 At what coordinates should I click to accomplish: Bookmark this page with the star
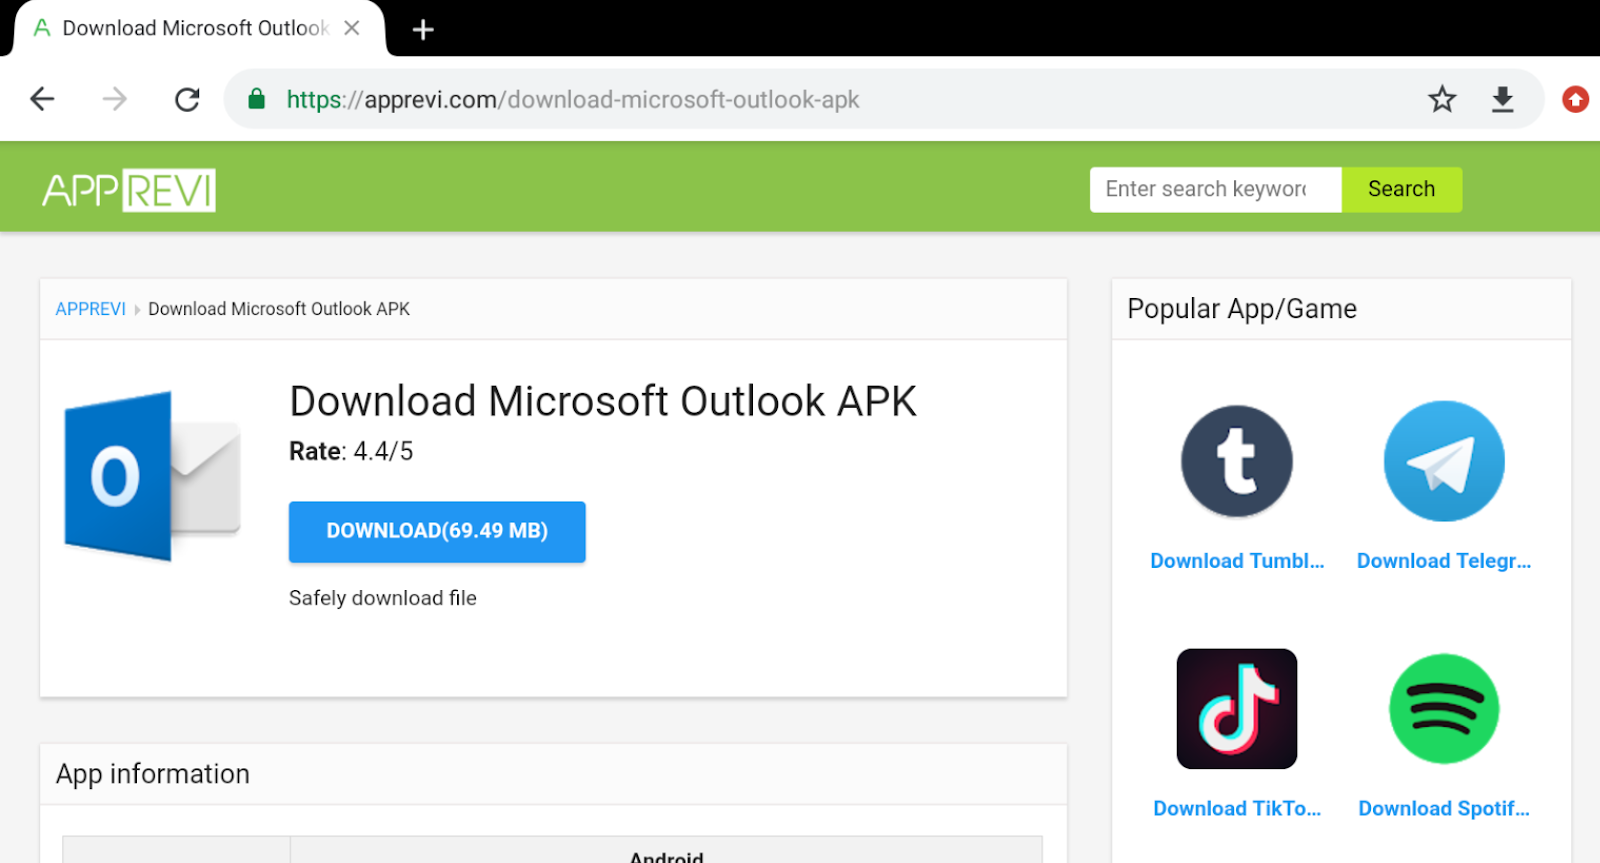[1442, 99]
